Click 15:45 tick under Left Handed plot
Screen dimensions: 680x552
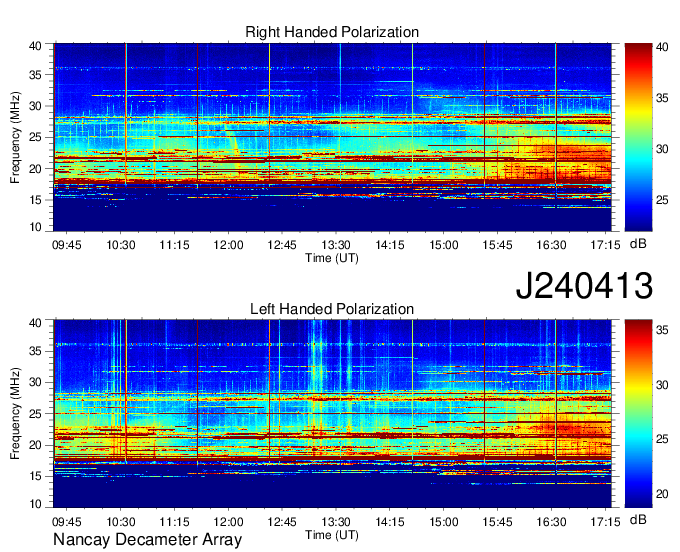tap(497, 521)
